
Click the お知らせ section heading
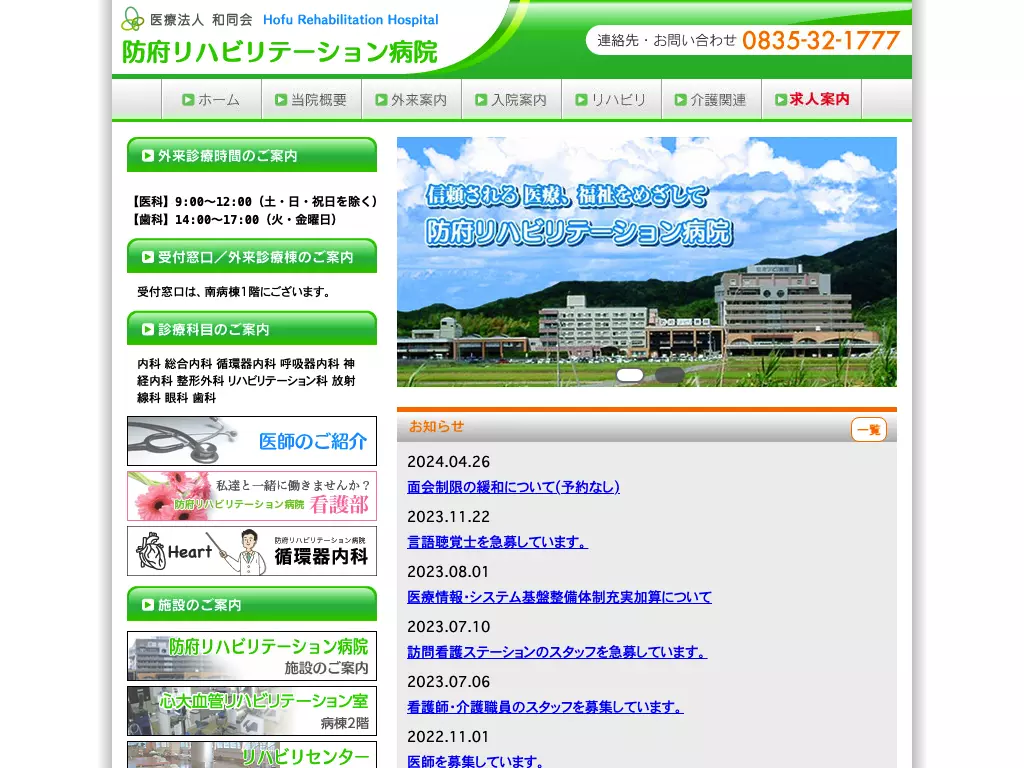point(436,426)
